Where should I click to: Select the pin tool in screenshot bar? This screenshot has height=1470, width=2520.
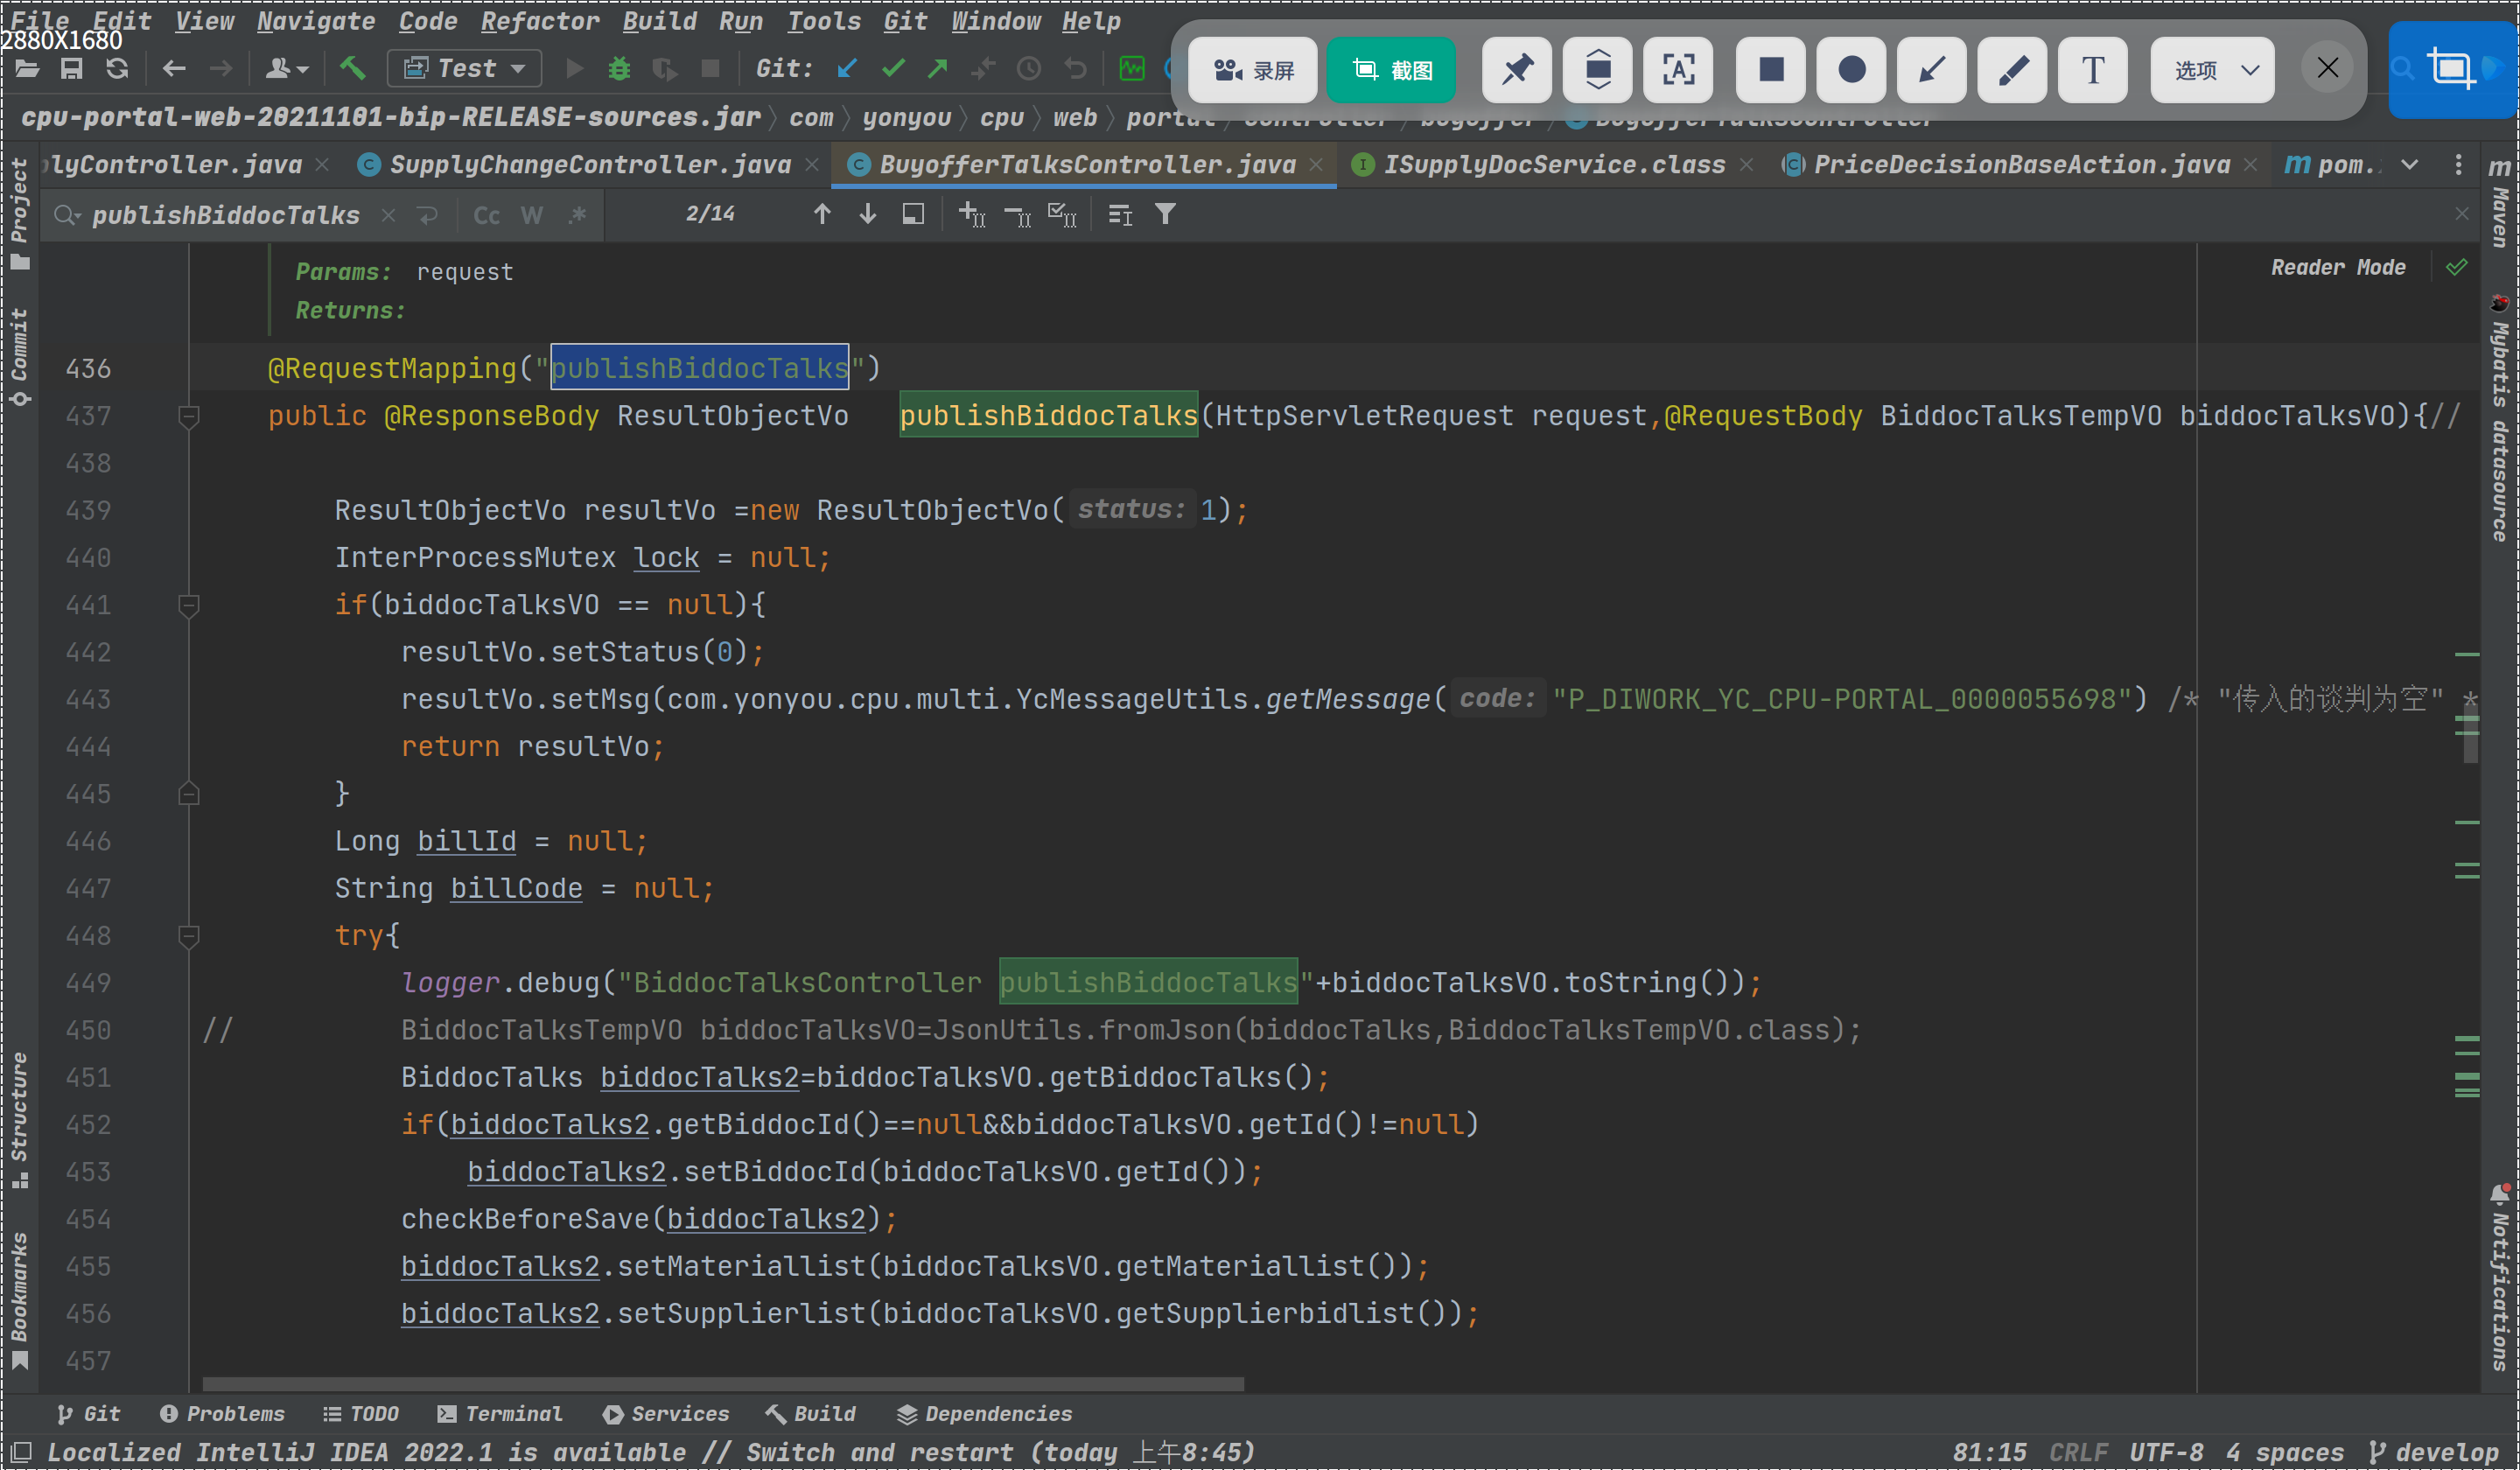coord(1516,69)
